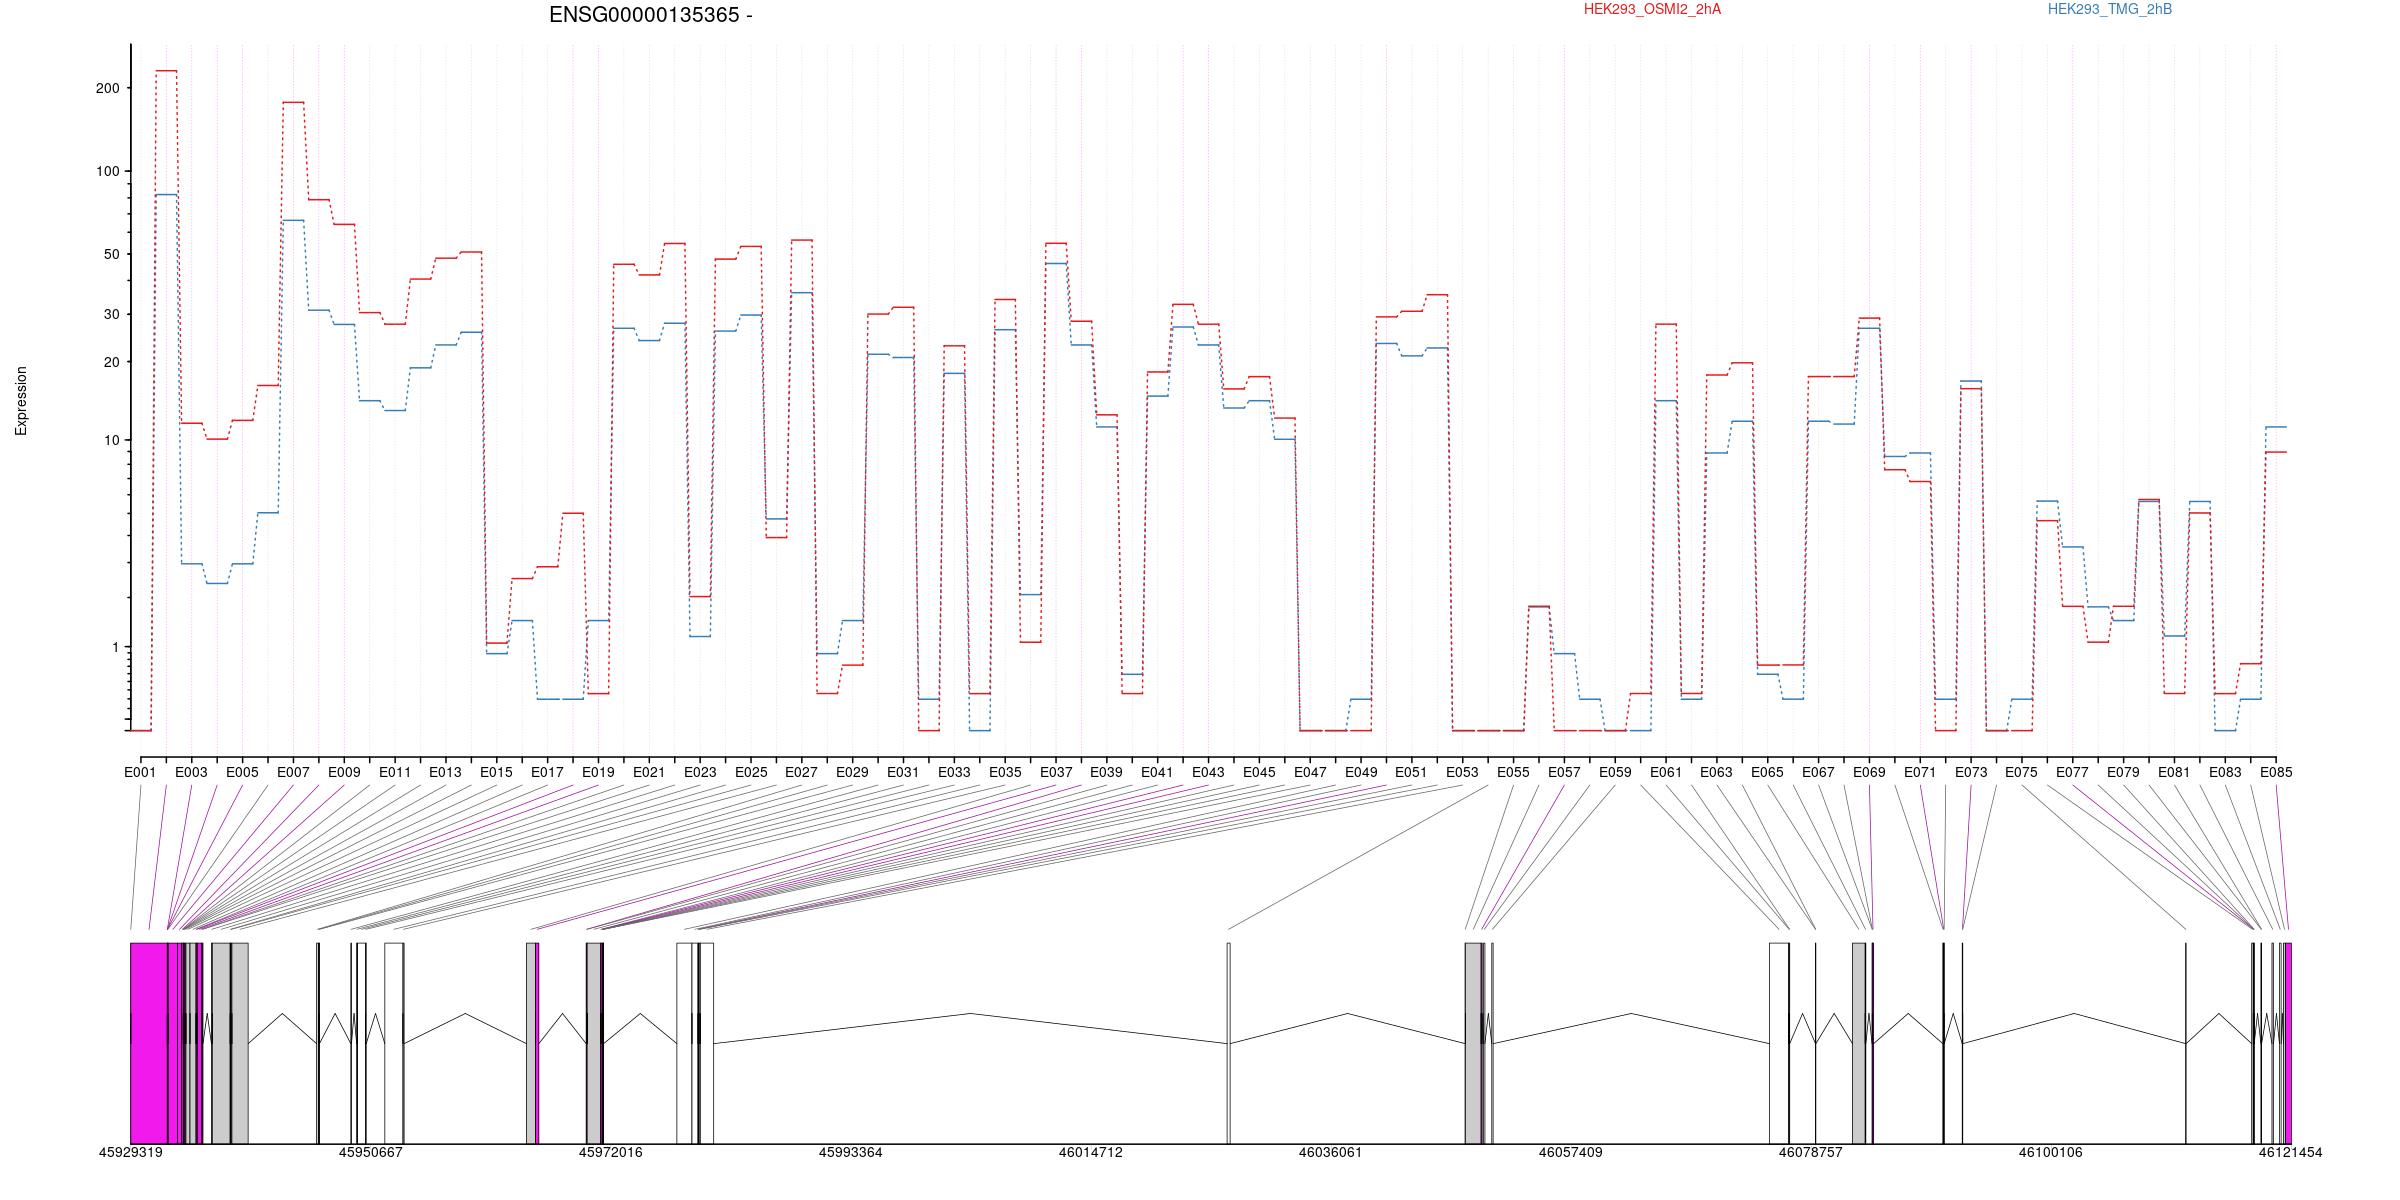
Task: Select exon label E075
Action: click(2021, 772)
